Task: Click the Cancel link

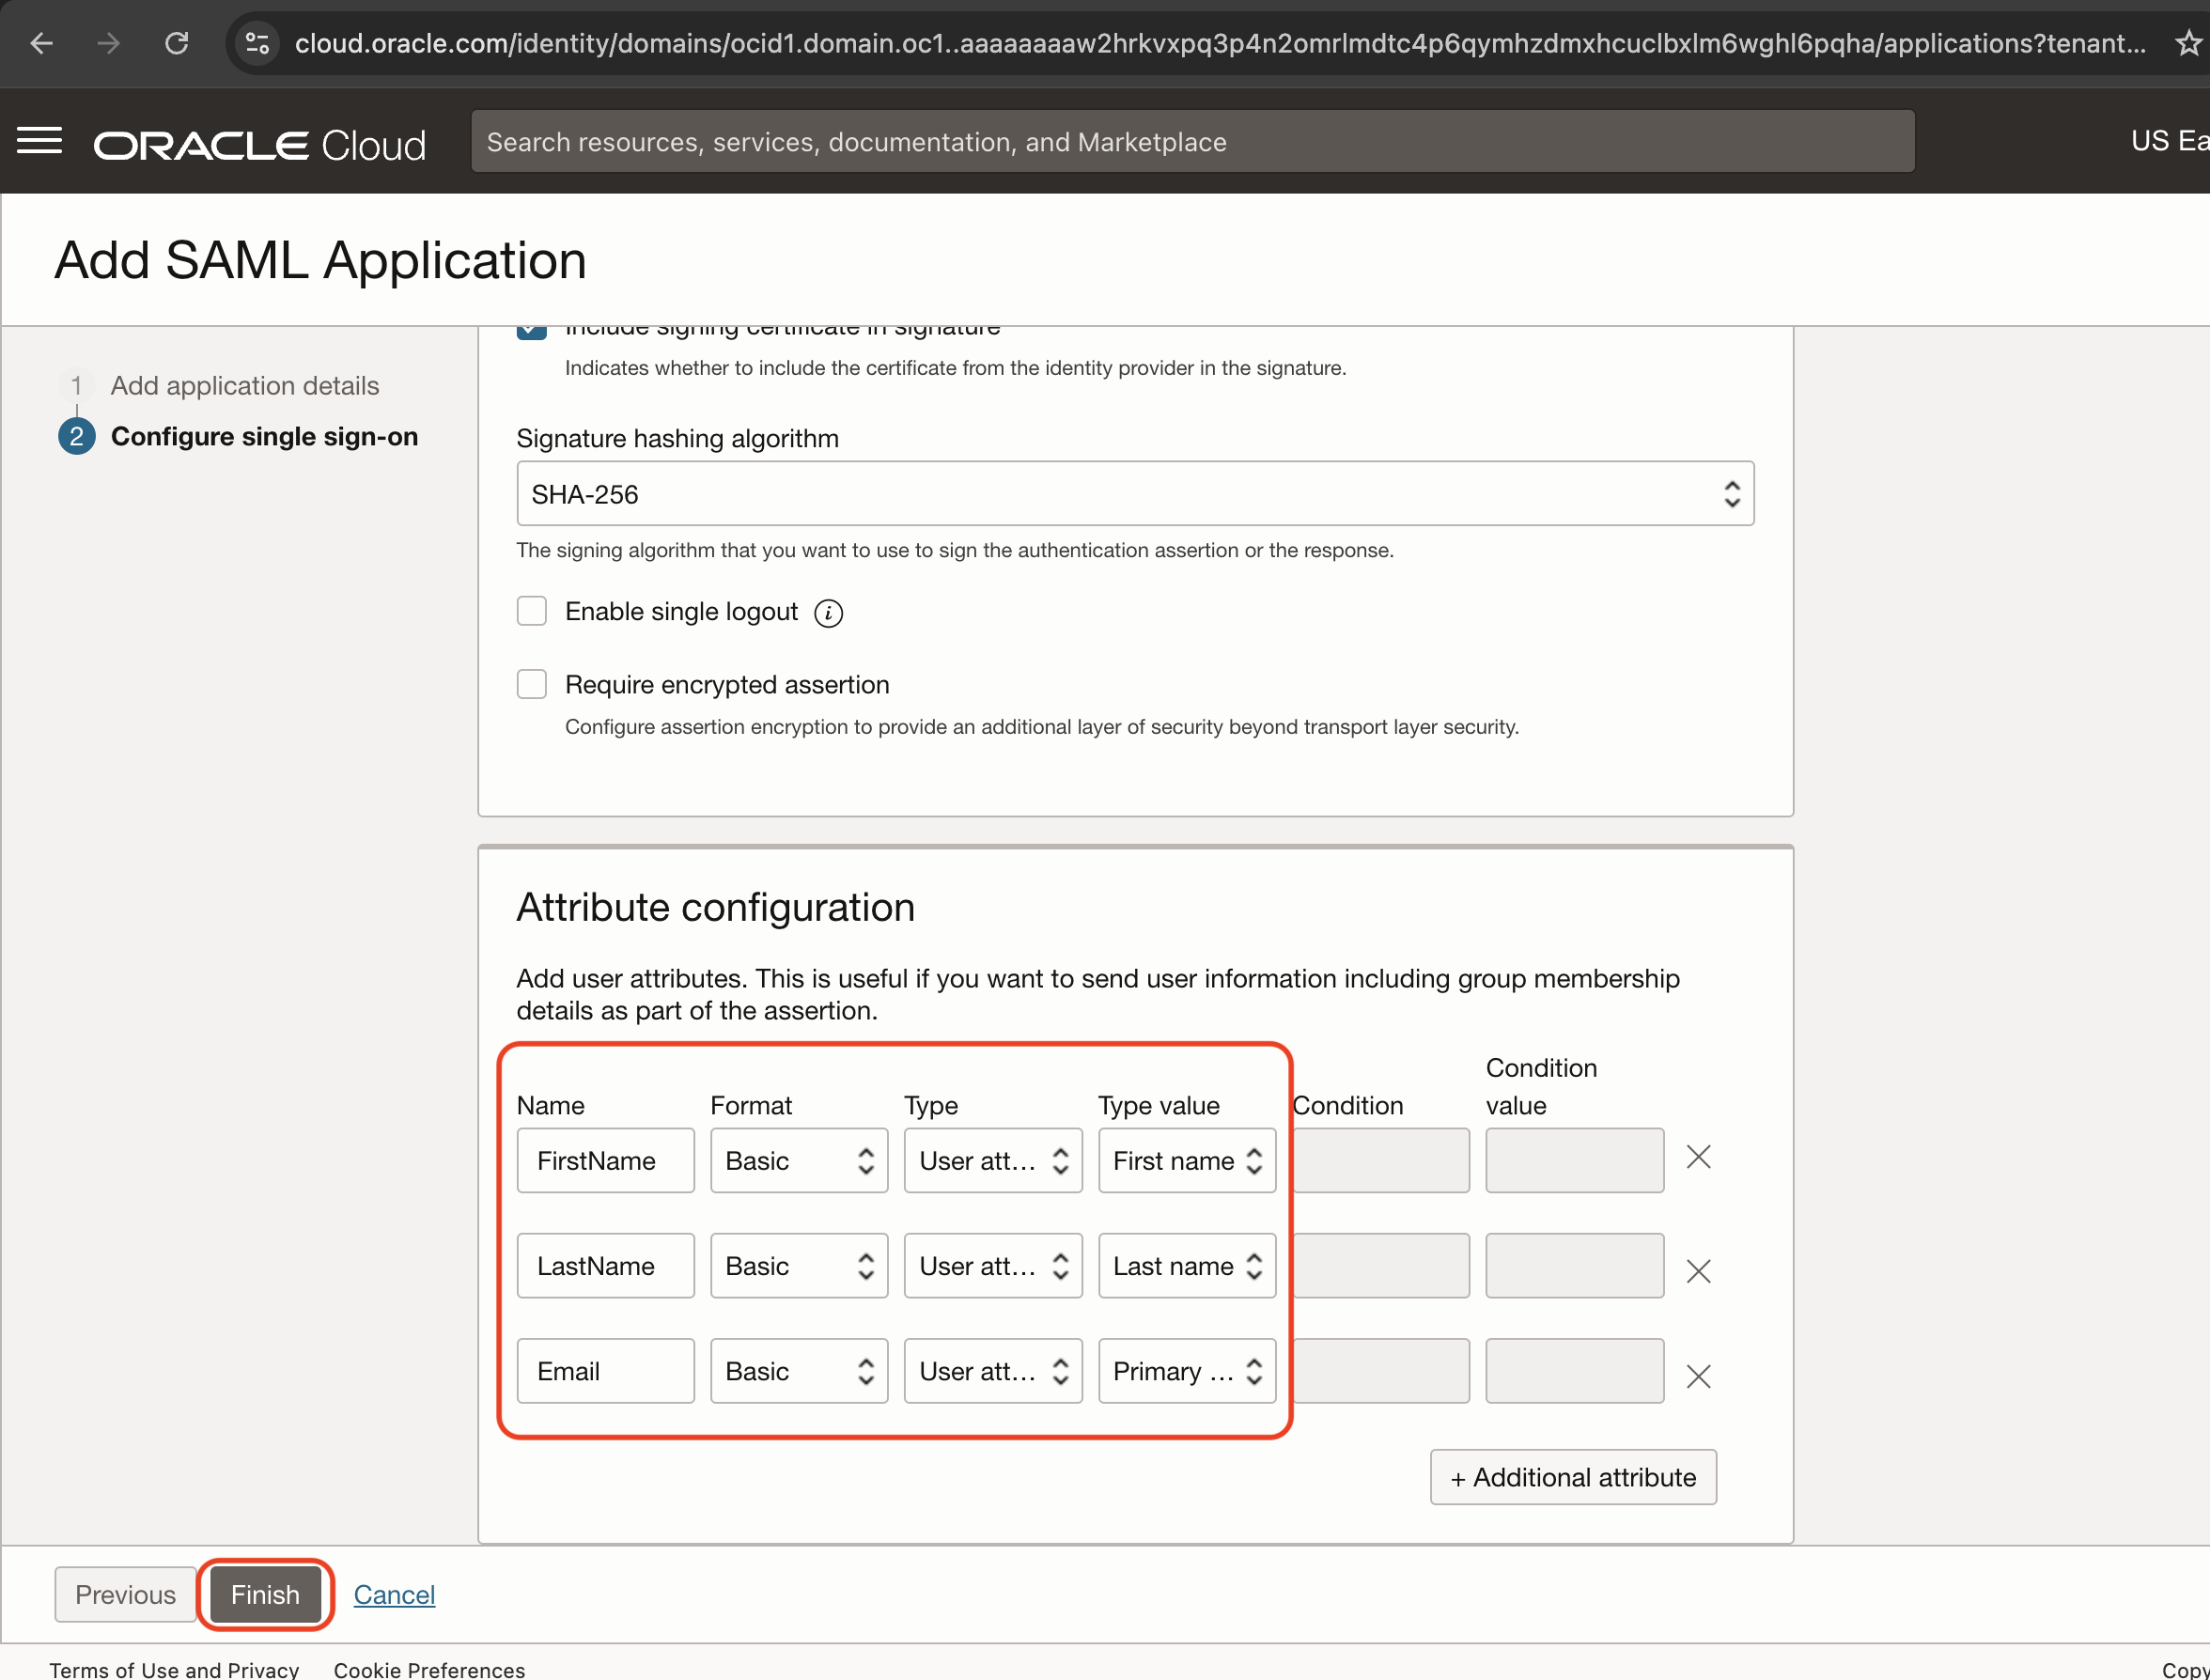Action: pyautogui.click(x=394, y=1594)
